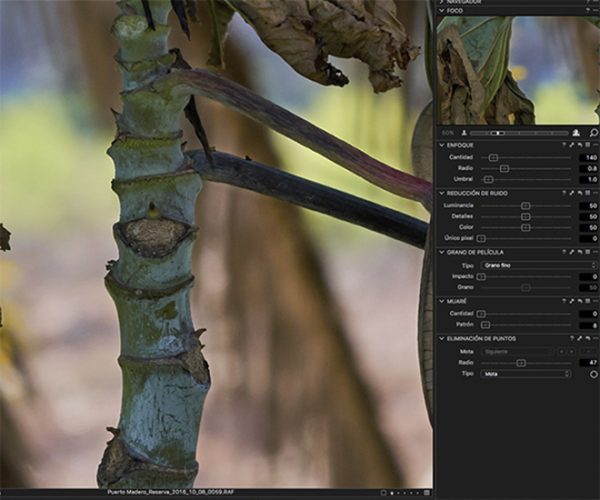Reset the Muaré panel adjustments
Image resolution: width=600 pixels, height=500 pixels.
(x=580, y=301)
